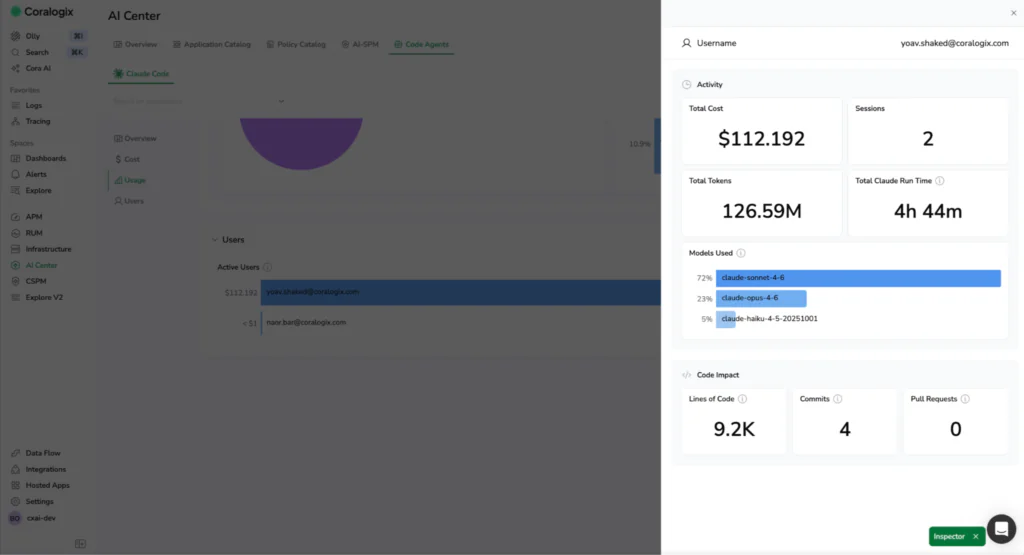Click the info icon next to Pull Requests
Viewport: 1024px width, 555px height.
[965, 399]
